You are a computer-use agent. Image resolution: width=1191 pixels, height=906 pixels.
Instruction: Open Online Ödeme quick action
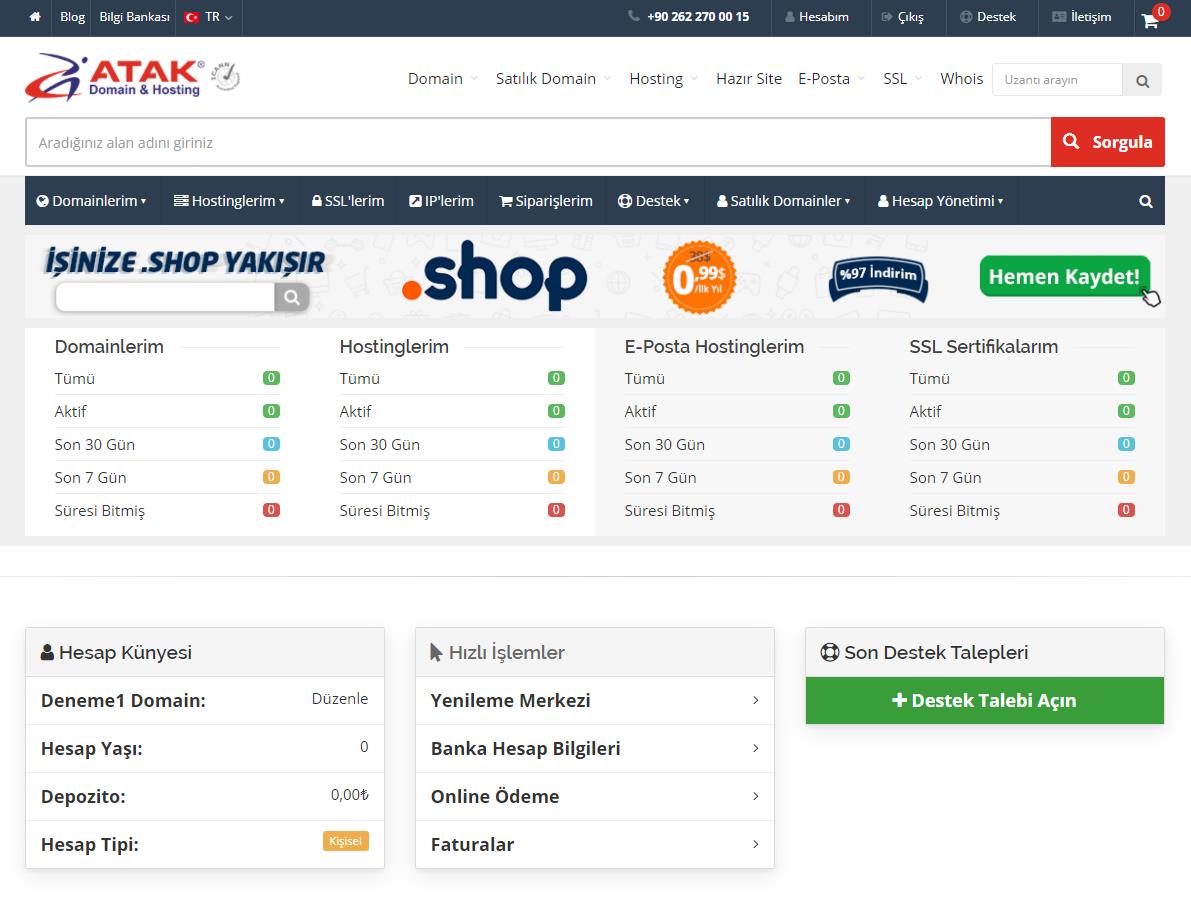click(595, 797)
